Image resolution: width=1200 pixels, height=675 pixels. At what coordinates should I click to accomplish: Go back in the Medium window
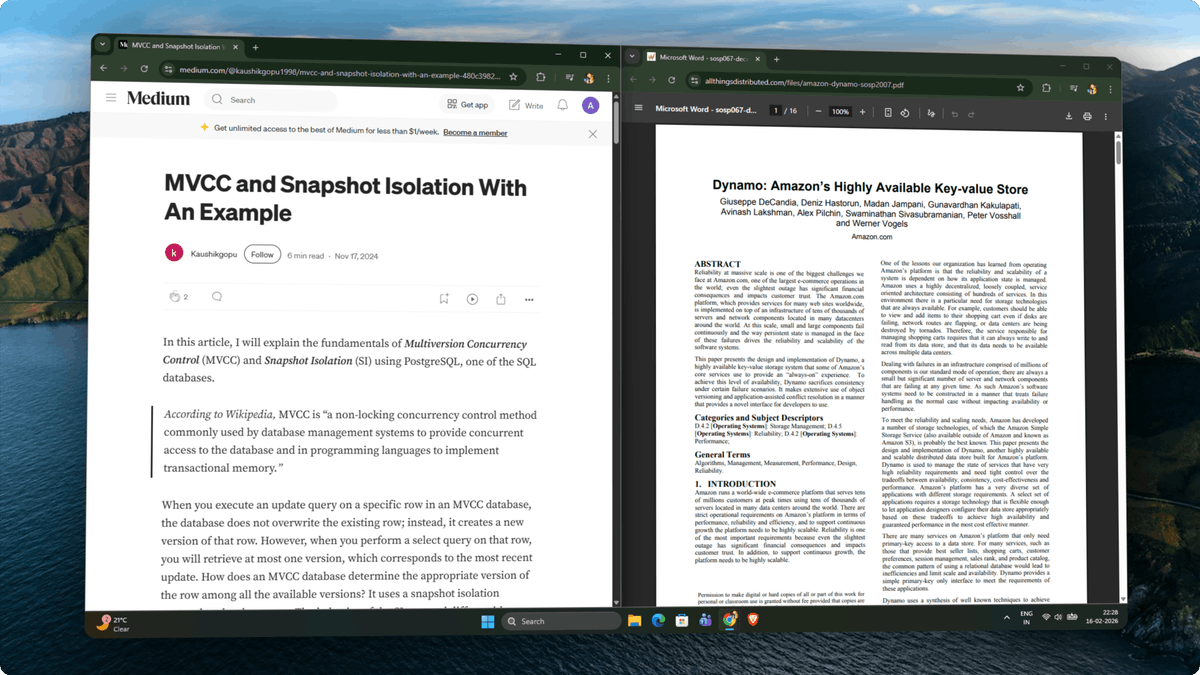click(x=103, y=70)
